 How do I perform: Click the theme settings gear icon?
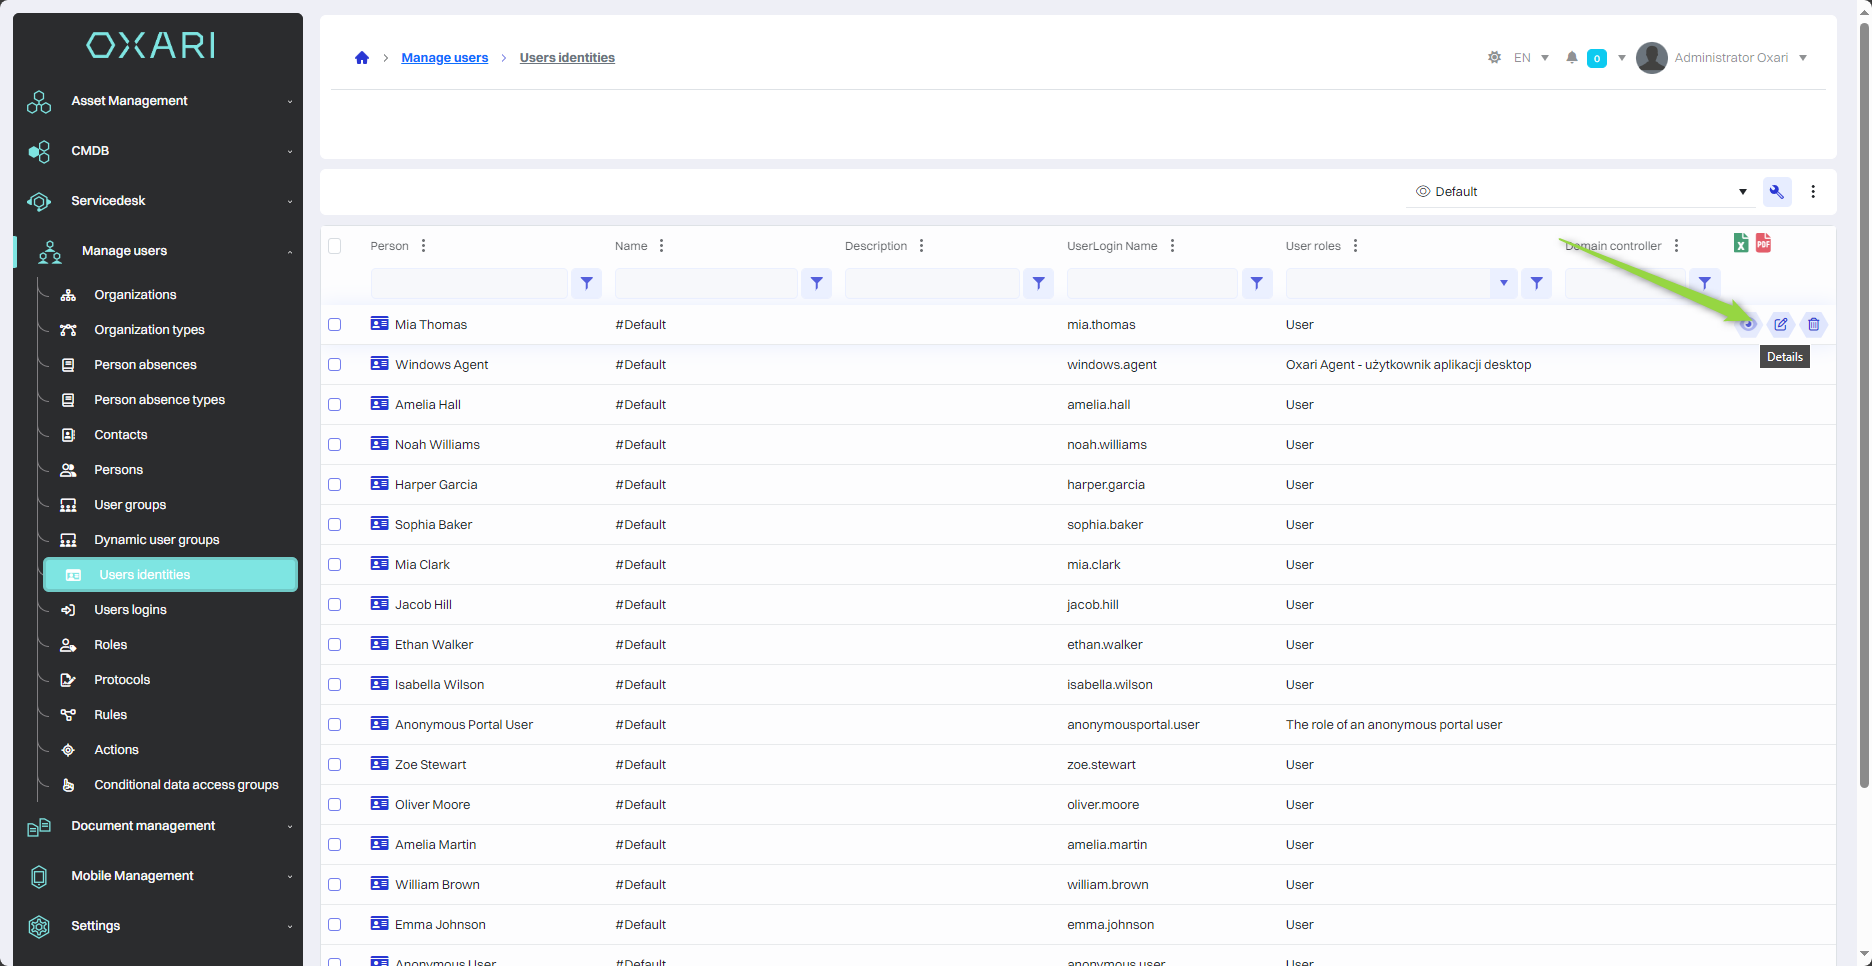click(x=1494, y=58)
